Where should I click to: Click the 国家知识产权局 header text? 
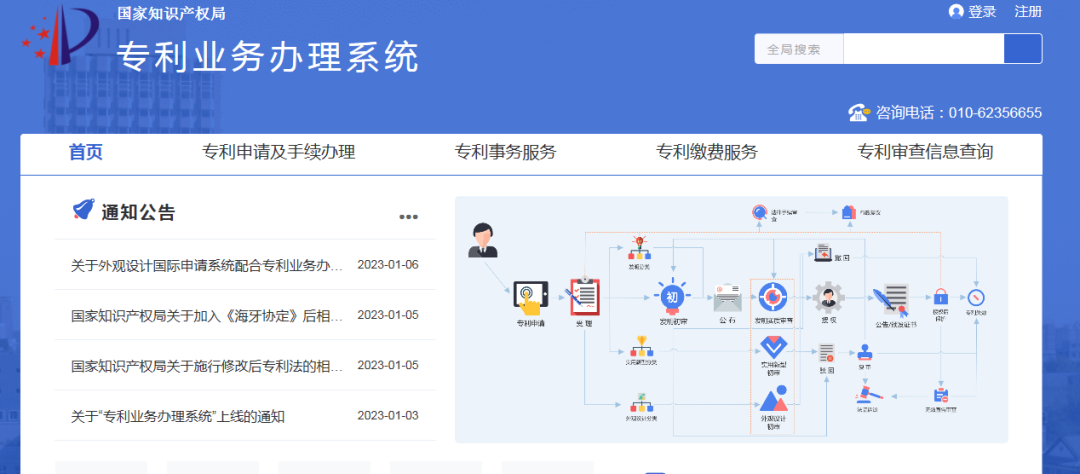click(171, 14)
